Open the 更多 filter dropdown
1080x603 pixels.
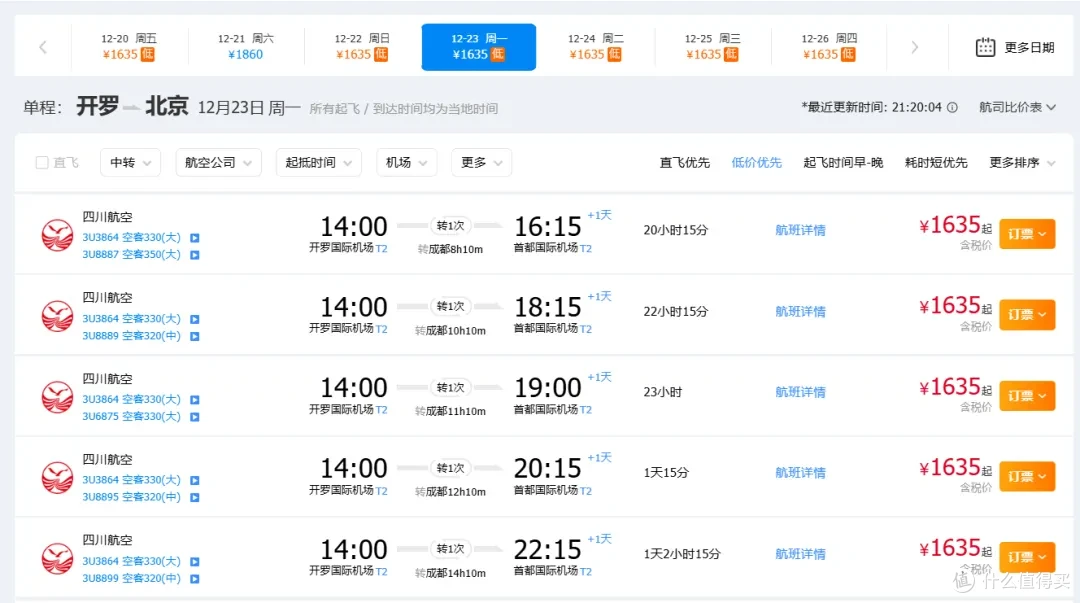481,163
